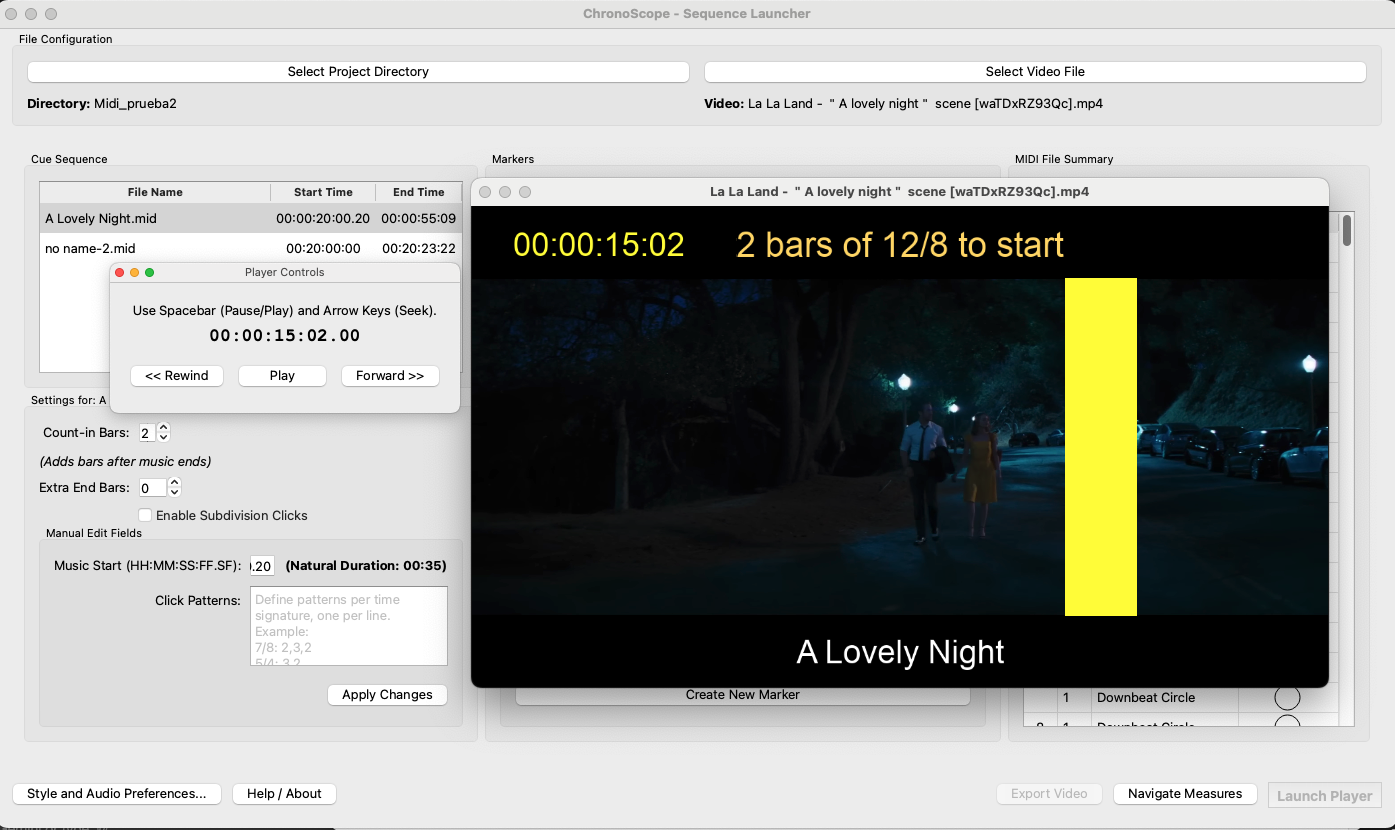Viewport: 1395px width, 830px height.
Task: Click the Forward >> button
Action: [390, 376]
